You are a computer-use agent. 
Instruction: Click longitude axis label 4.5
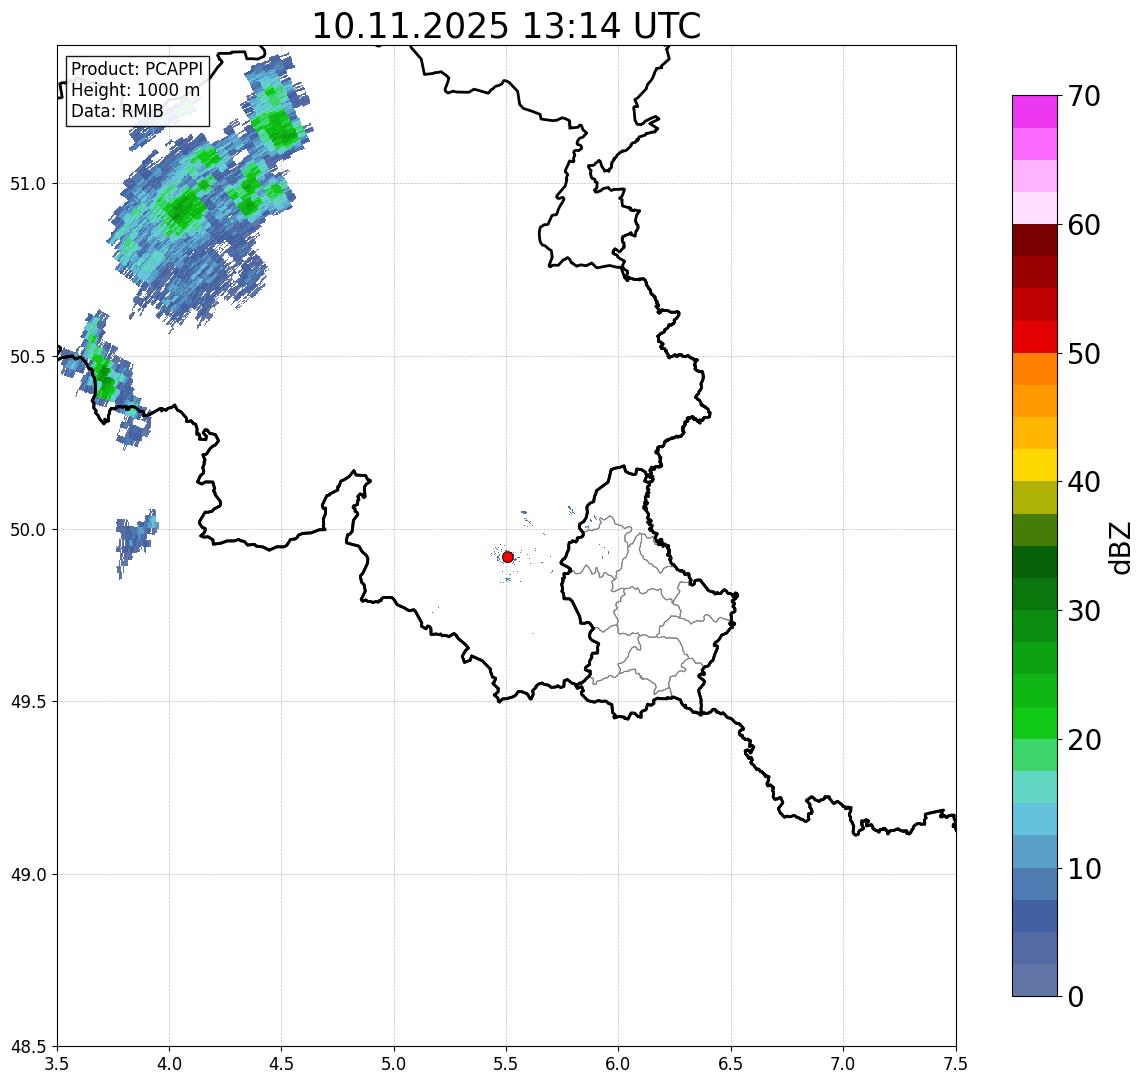coord(282,1064)
